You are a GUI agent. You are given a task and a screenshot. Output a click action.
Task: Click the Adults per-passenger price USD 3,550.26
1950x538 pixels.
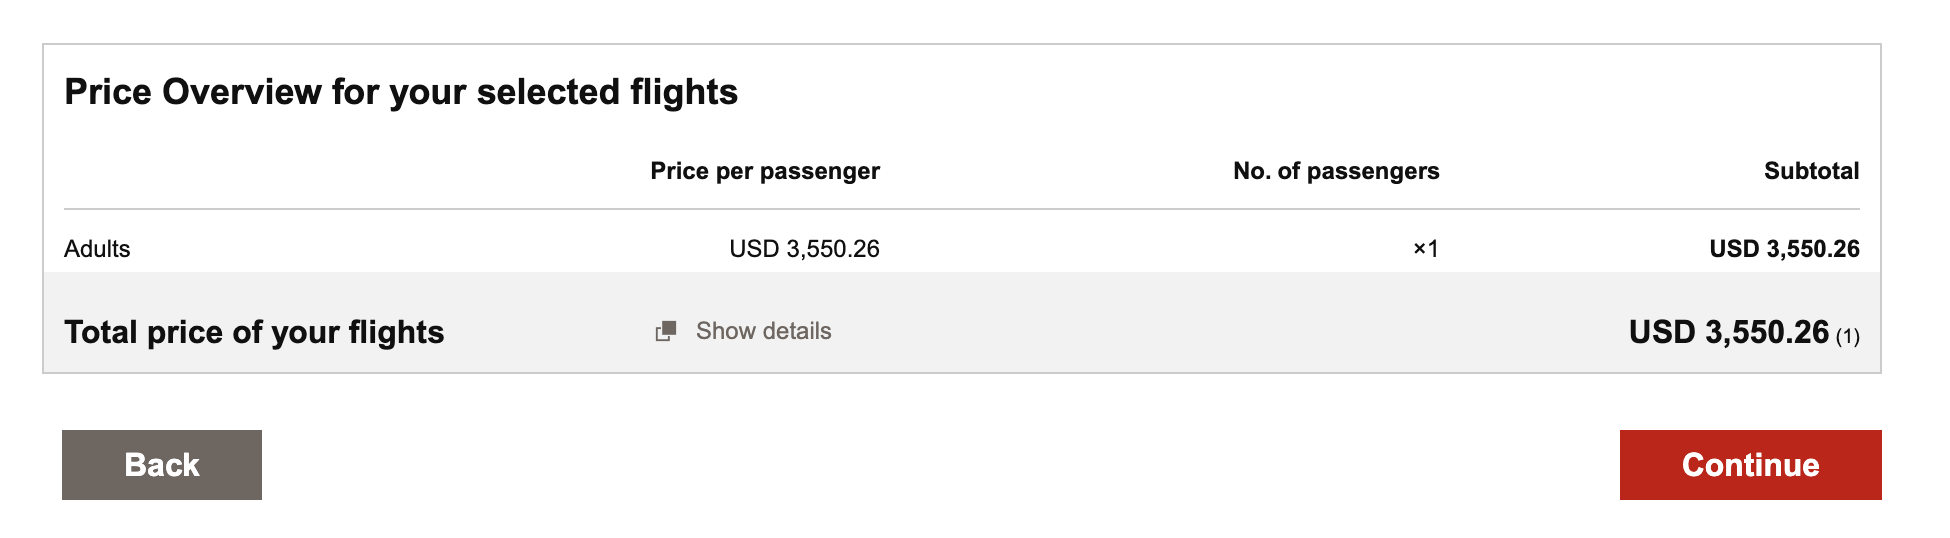[804, 249]
